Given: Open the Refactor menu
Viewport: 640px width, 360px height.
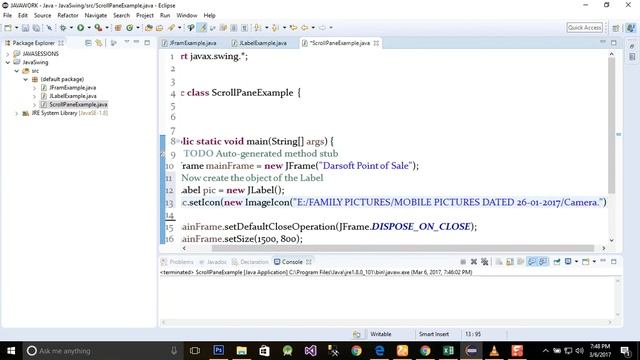Looking at the screenshot, I should (x=68, y=15).
